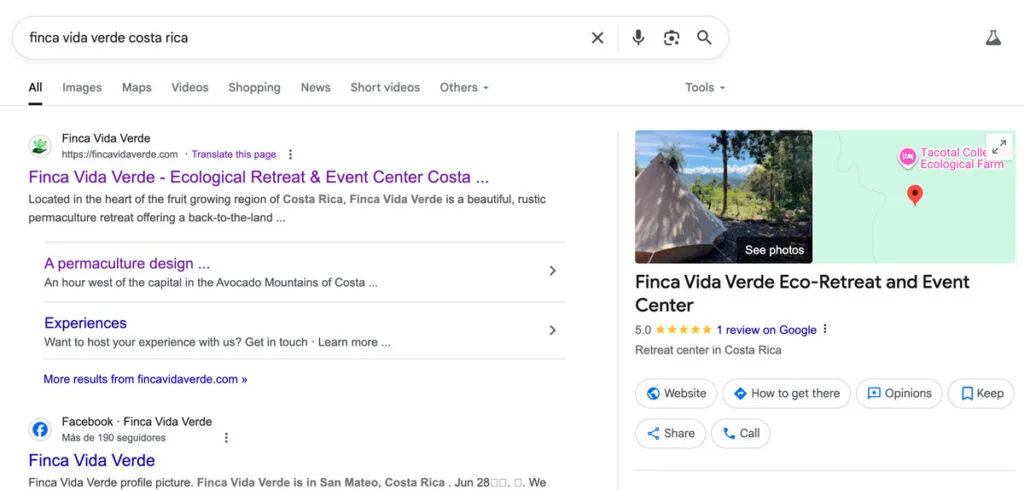Viewport: 1024px width, 490px height.
Task: Click the Retreat center in Costa Rica text
Action: click(708, 350)
